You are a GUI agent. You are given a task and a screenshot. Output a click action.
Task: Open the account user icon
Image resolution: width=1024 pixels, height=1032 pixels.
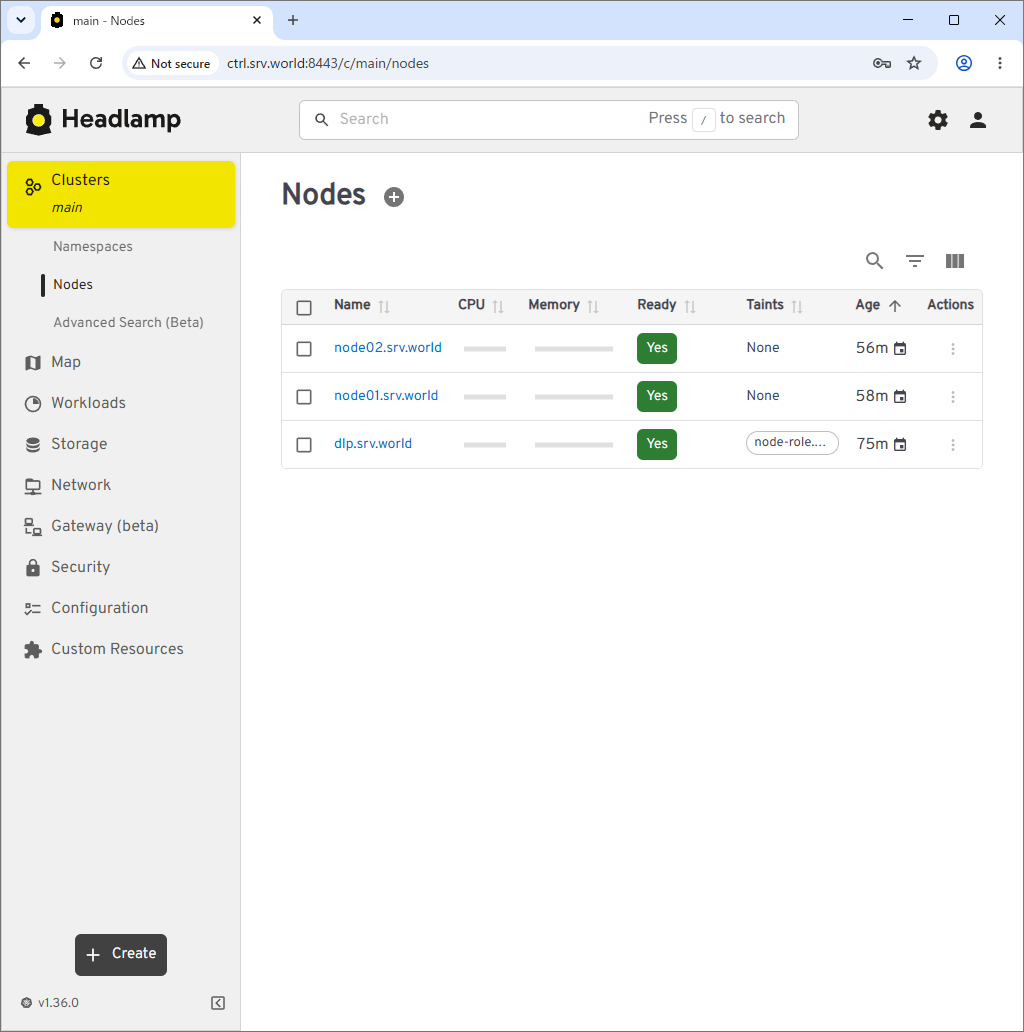(978, 120)
